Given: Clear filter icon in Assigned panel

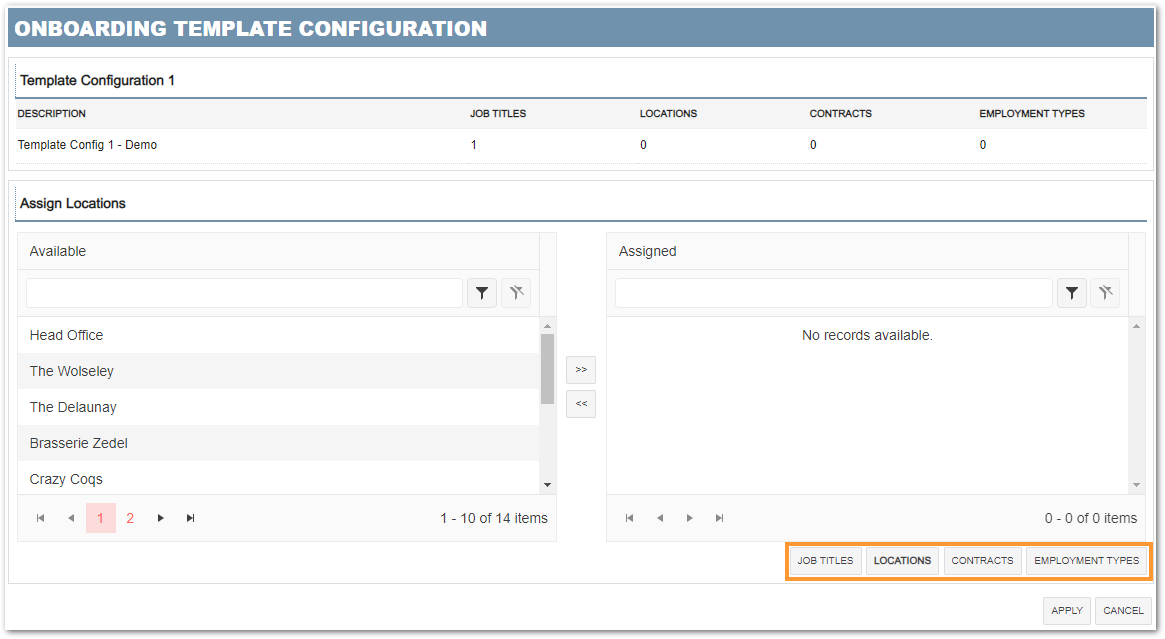Looking at the screenshot, I should coord(1105,293).
